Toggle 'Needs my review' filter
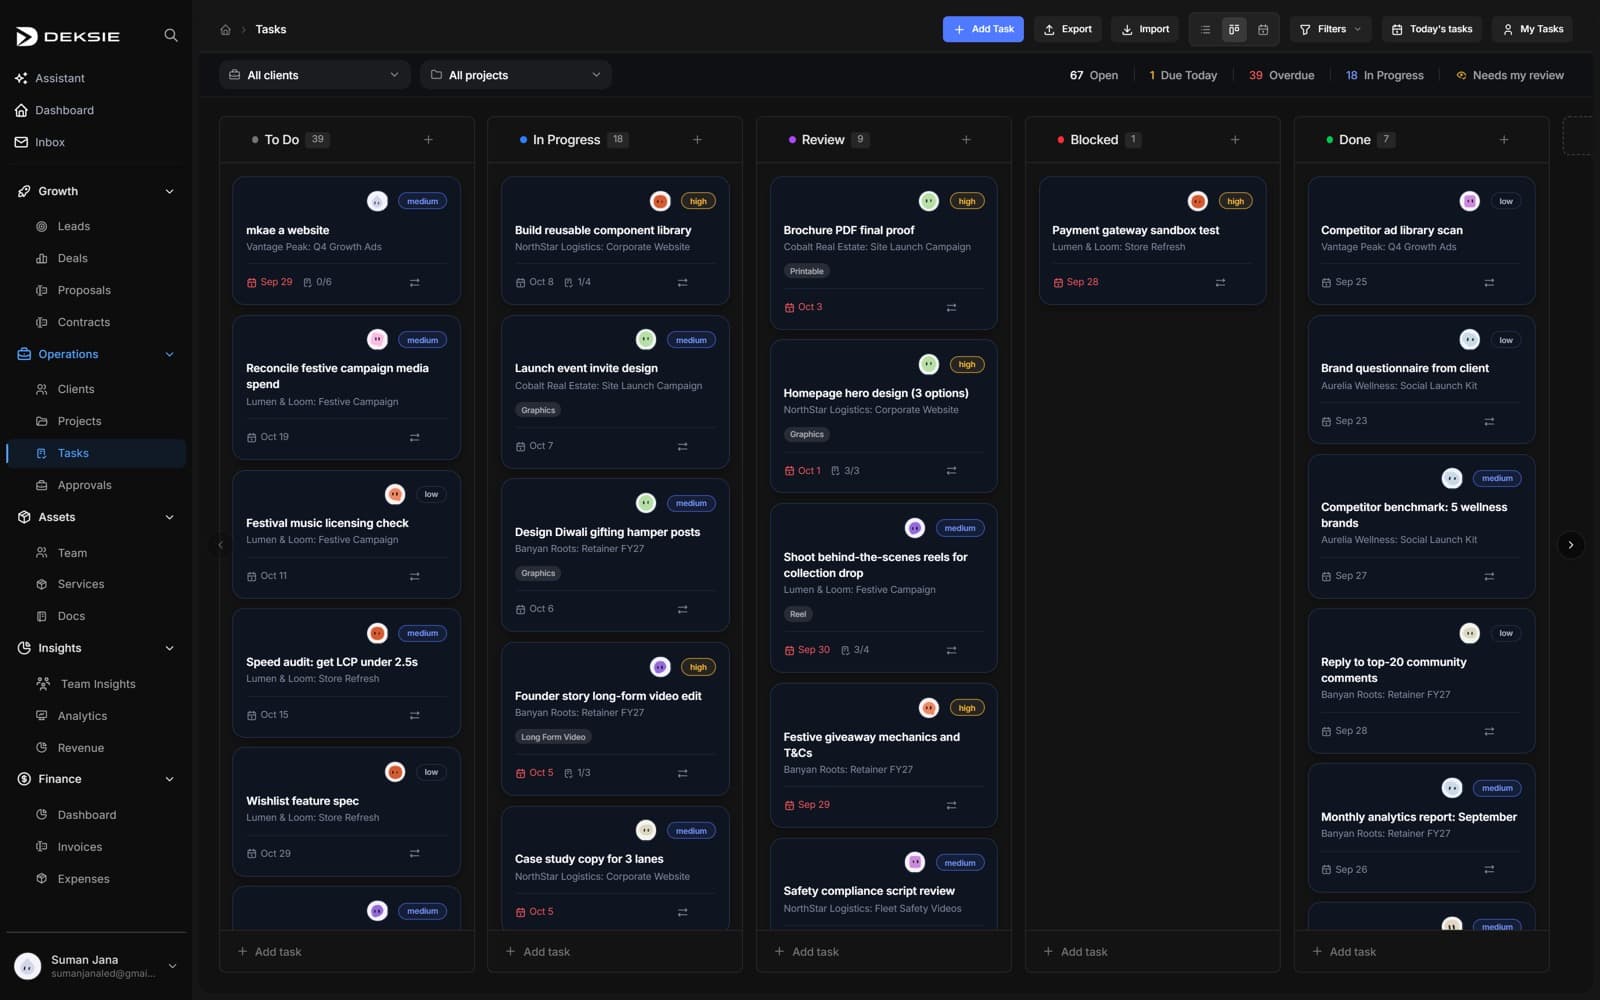 click(1510, 75)
